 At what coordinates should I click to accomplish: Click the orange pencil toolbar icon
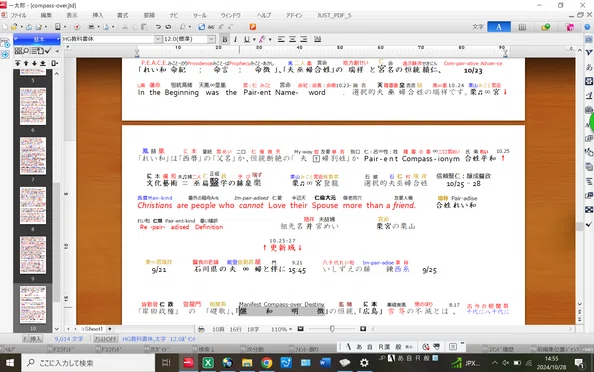(253, 27)
